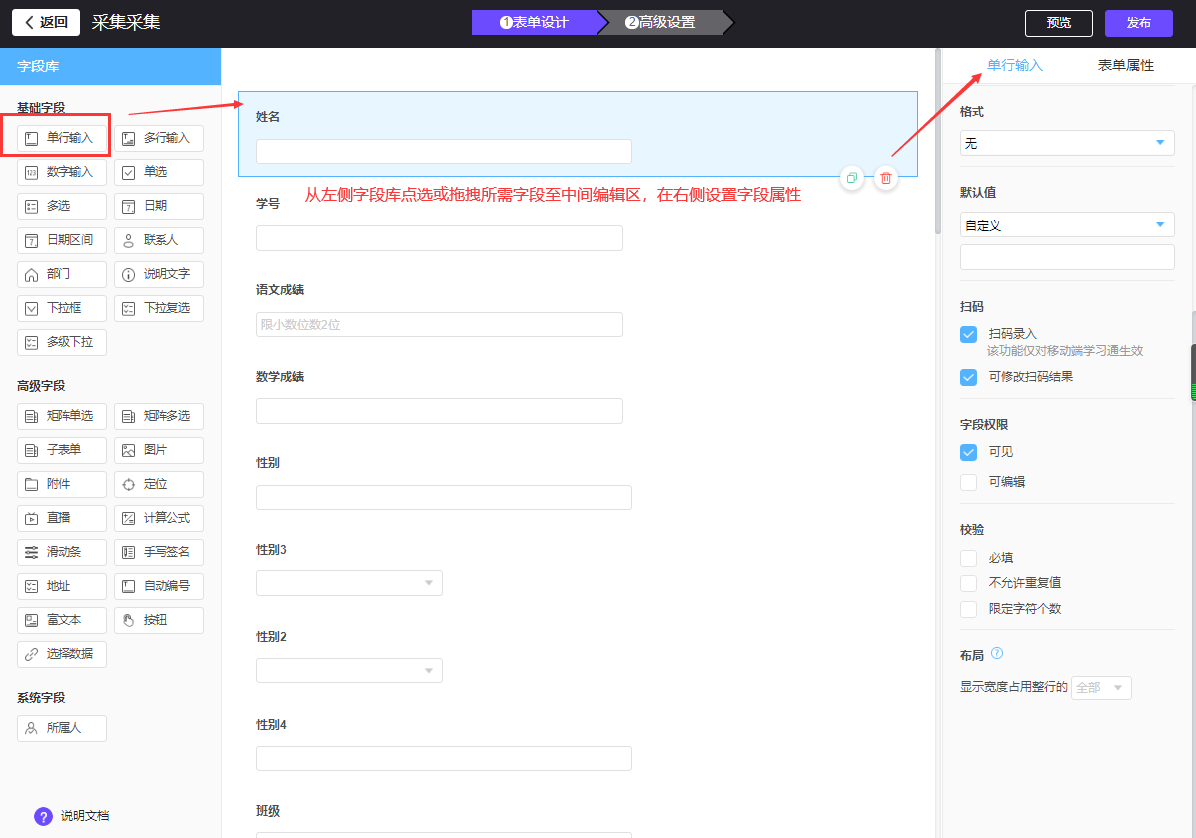Add the 单选 field
The image size is (1196, 838).
[x=159, y=172]
